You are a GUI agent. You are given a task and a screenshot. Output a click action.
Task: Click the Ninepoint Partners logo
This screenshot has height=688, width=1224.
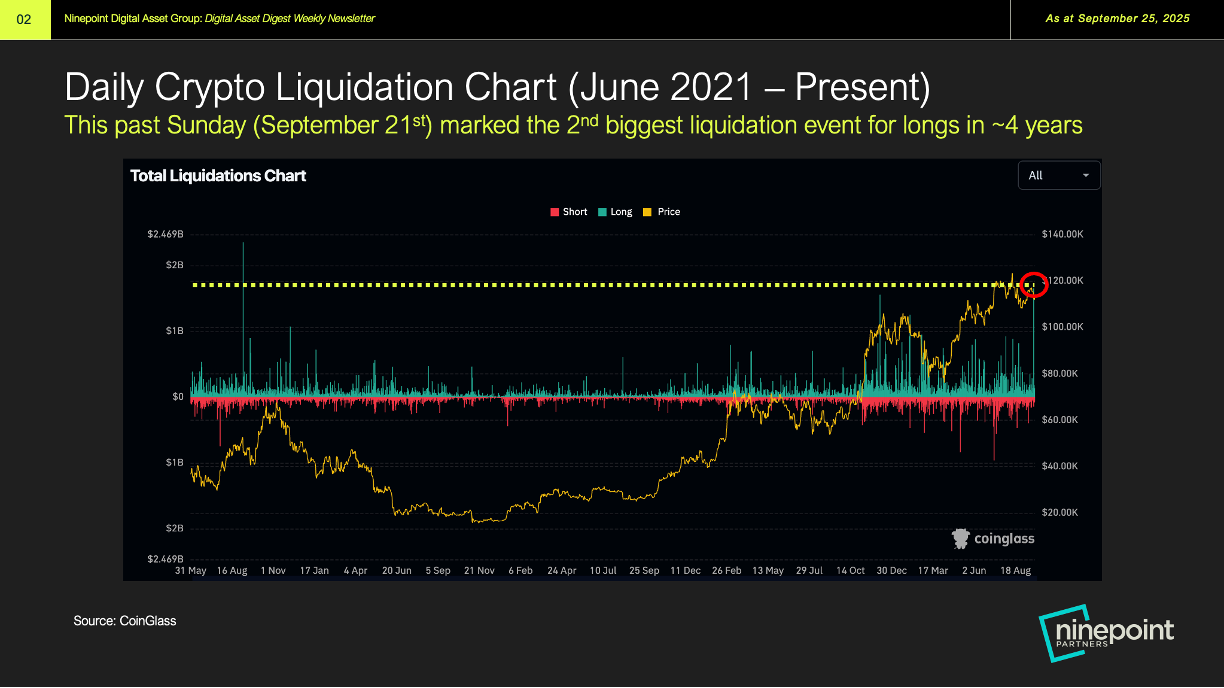pyautogui.click(x=1106, y=635)
